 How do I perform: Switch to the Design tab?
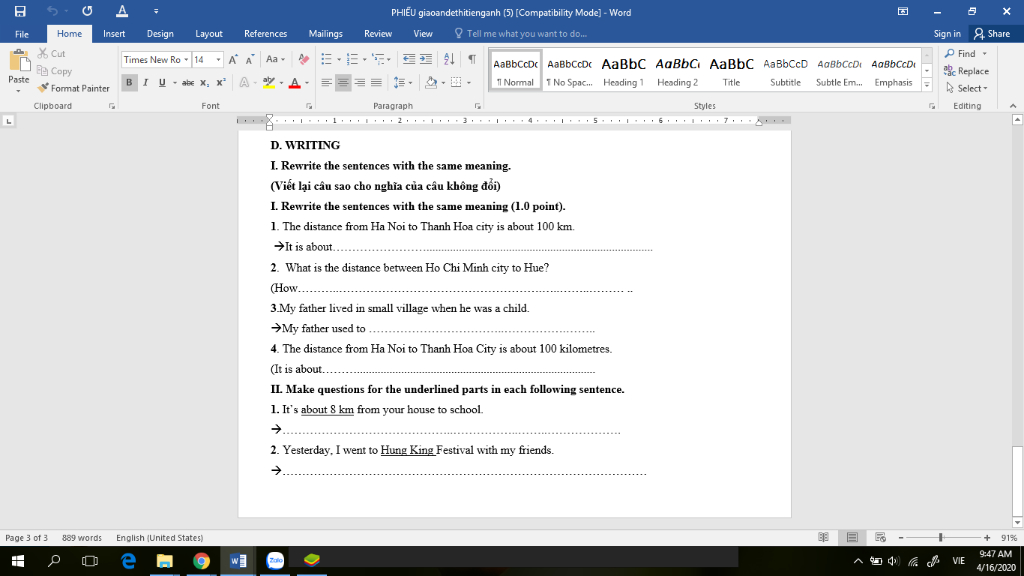[160, 34]
